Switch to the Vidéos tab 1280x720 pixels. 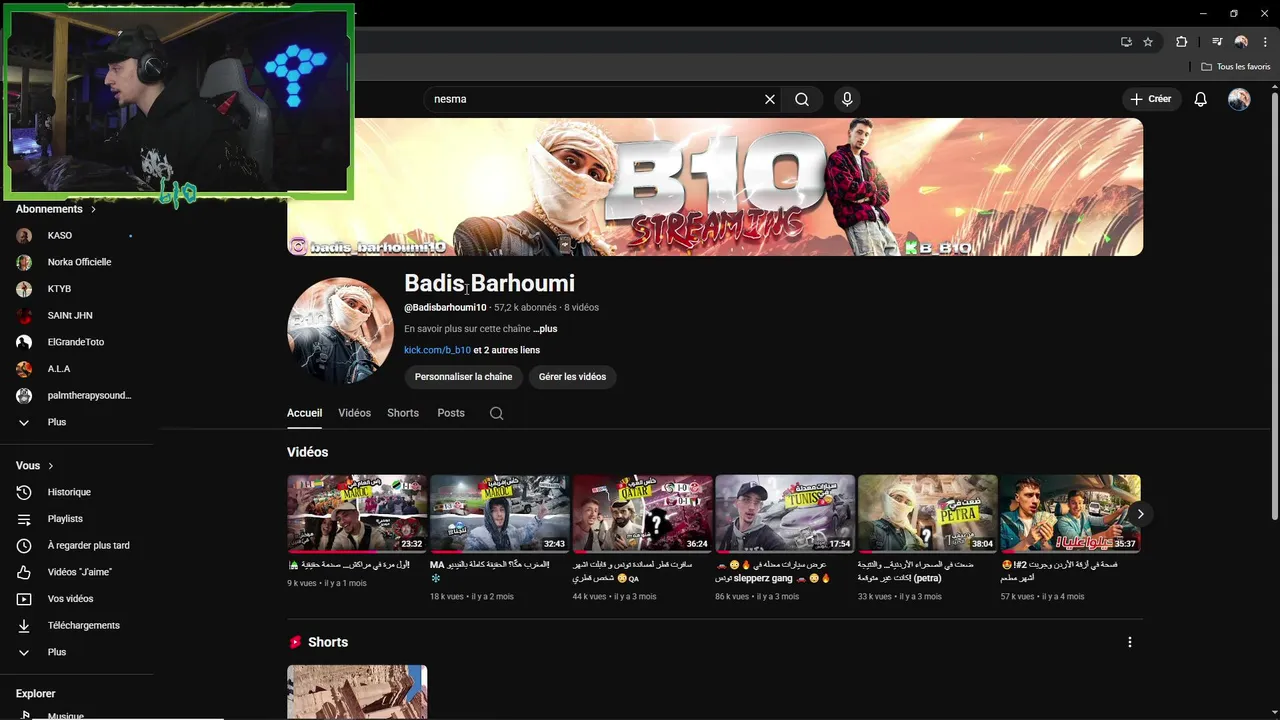[x=354, y=413]
